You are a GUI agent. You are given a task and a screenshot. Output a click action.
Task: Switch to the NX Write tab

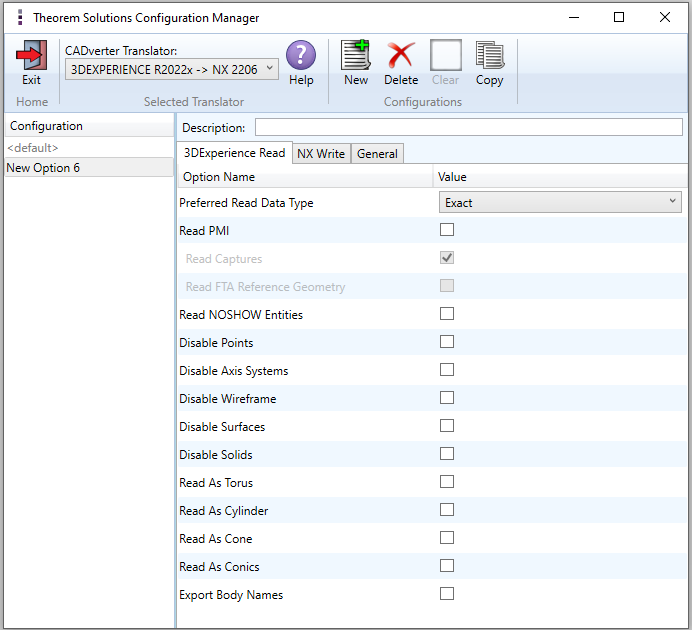click(321, 154)
